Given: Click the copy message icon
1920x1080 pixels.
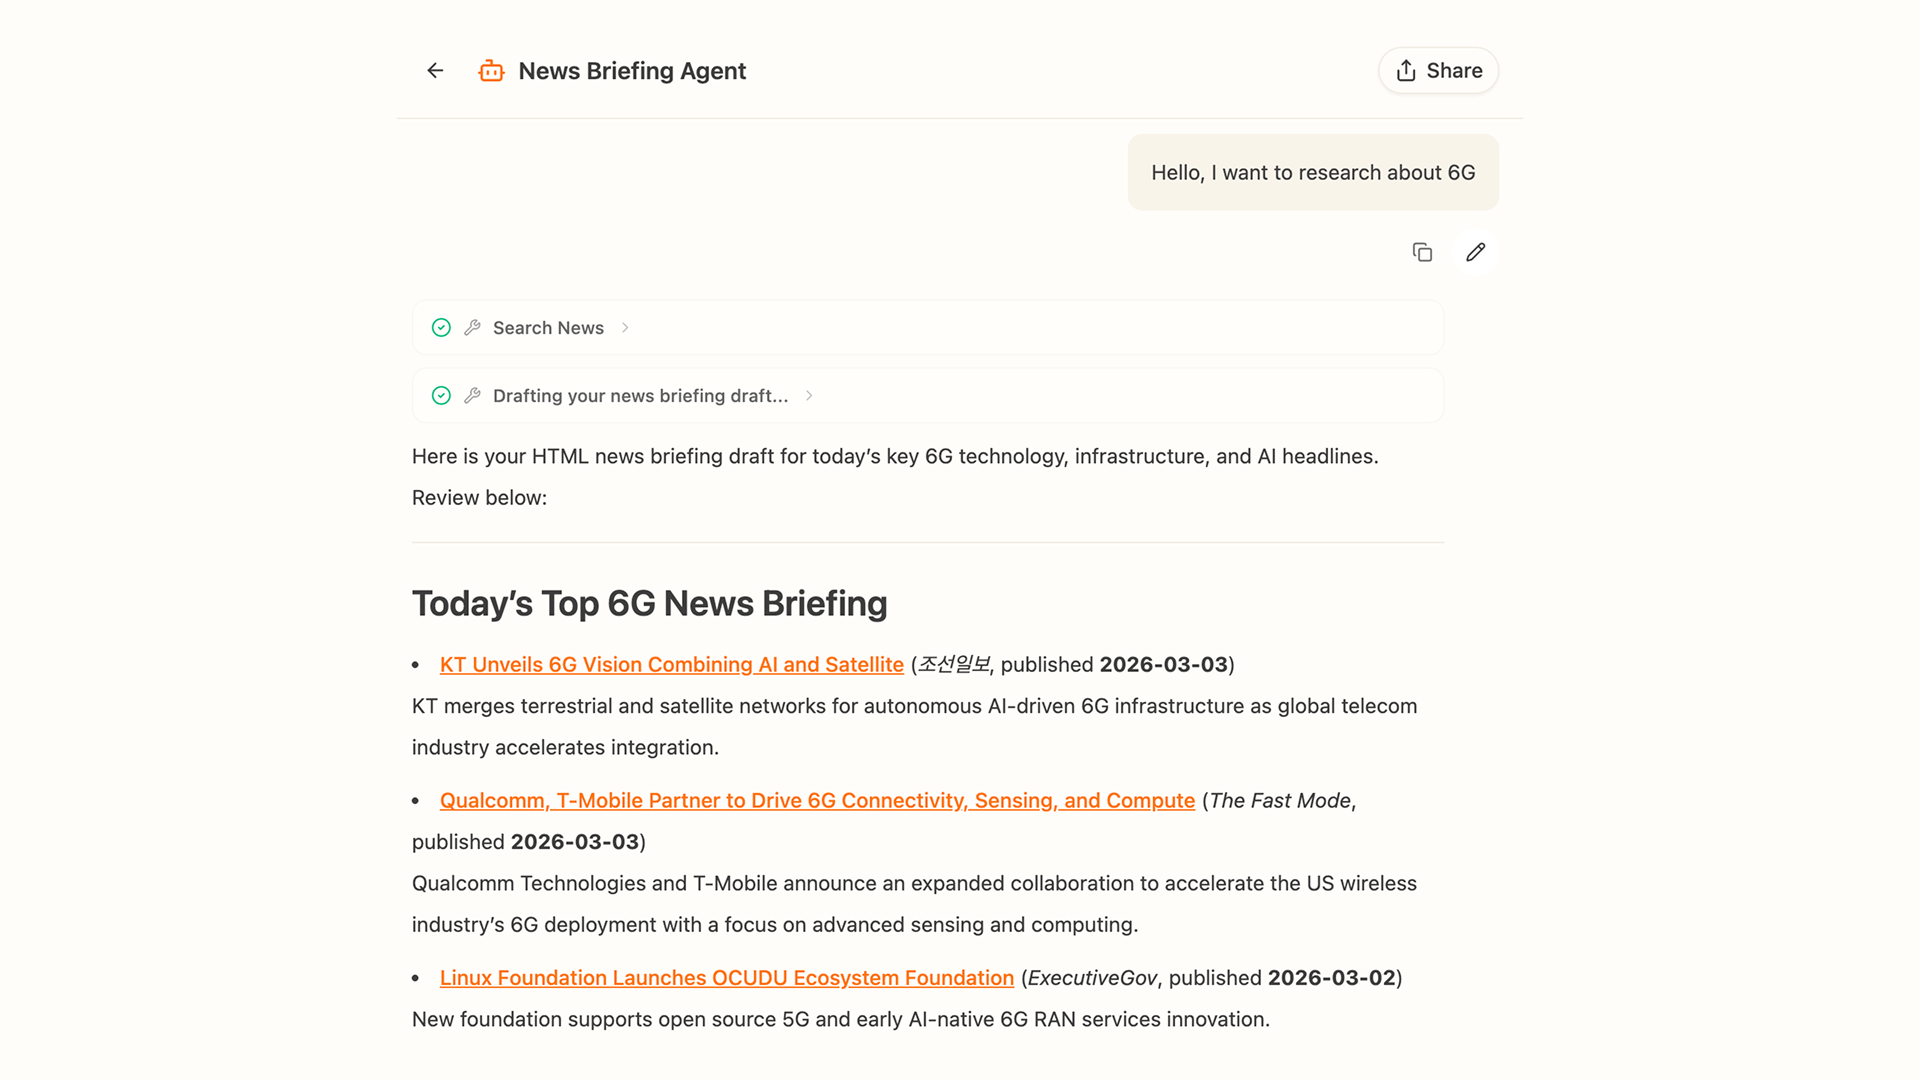Looking at the screenshot, I should coord(1422,252).
